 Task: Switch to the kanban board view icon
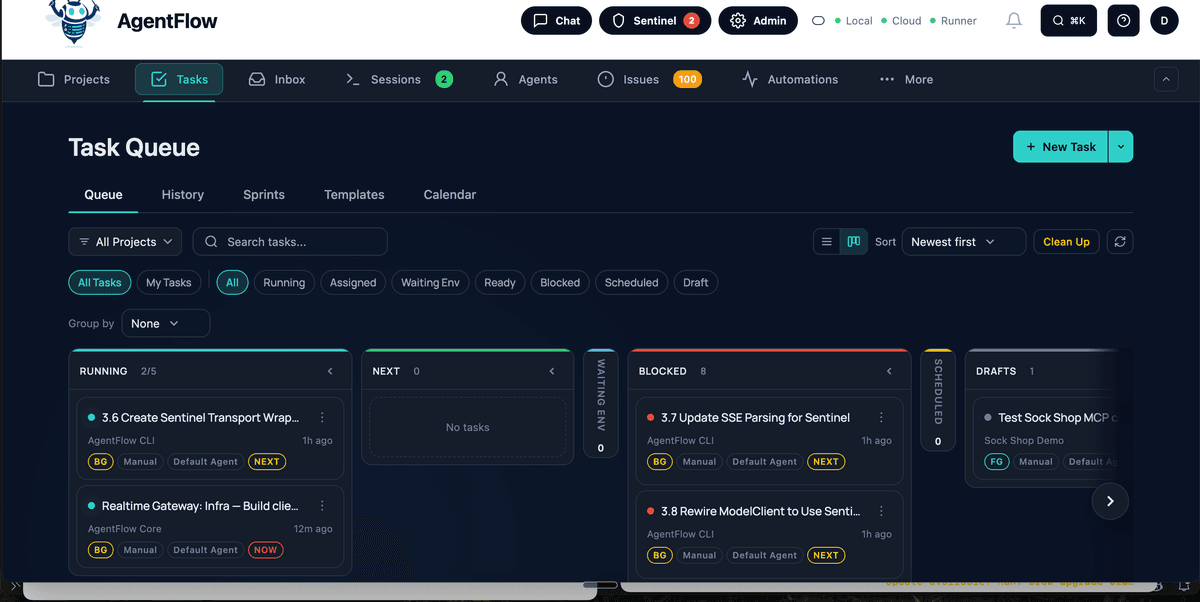click(853, 241)
